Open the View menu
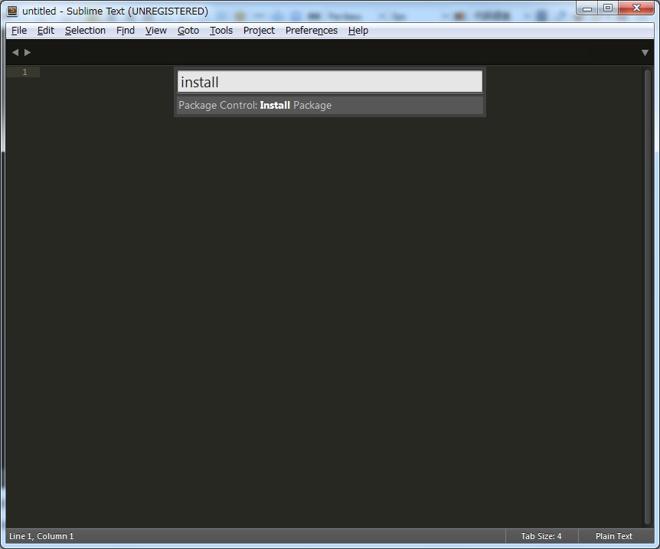Screen dimensions: 660x549 156,31
